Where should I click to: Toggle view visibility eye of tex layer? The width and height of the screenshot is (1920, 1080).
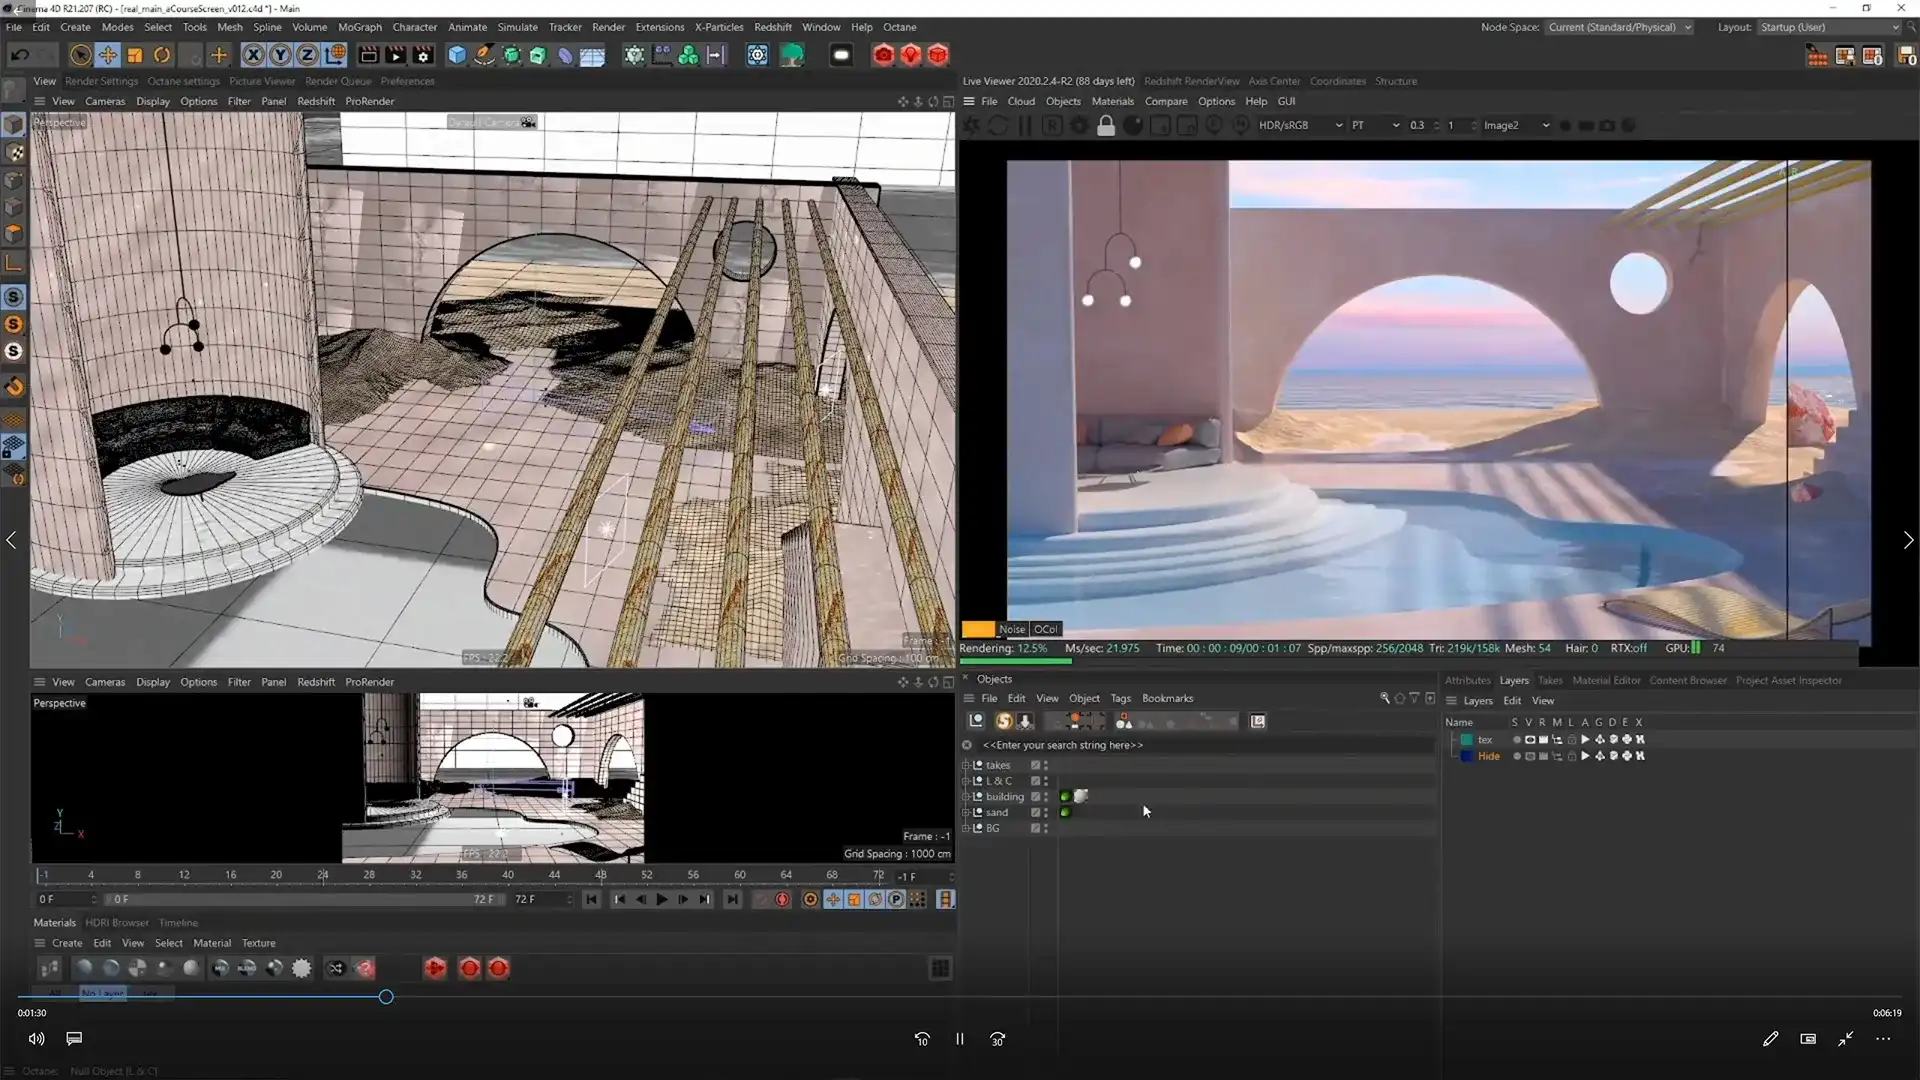click(x=1529, y=740)
